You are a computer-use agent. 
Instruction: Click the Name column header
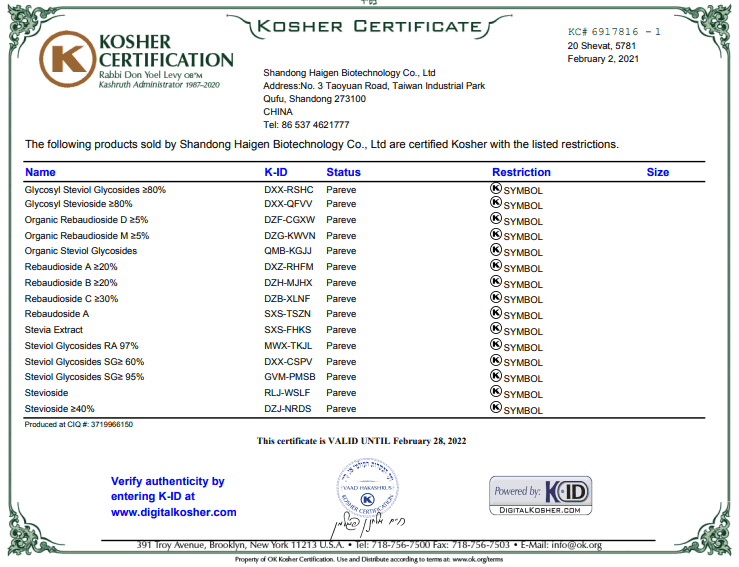tap(40, 173)
